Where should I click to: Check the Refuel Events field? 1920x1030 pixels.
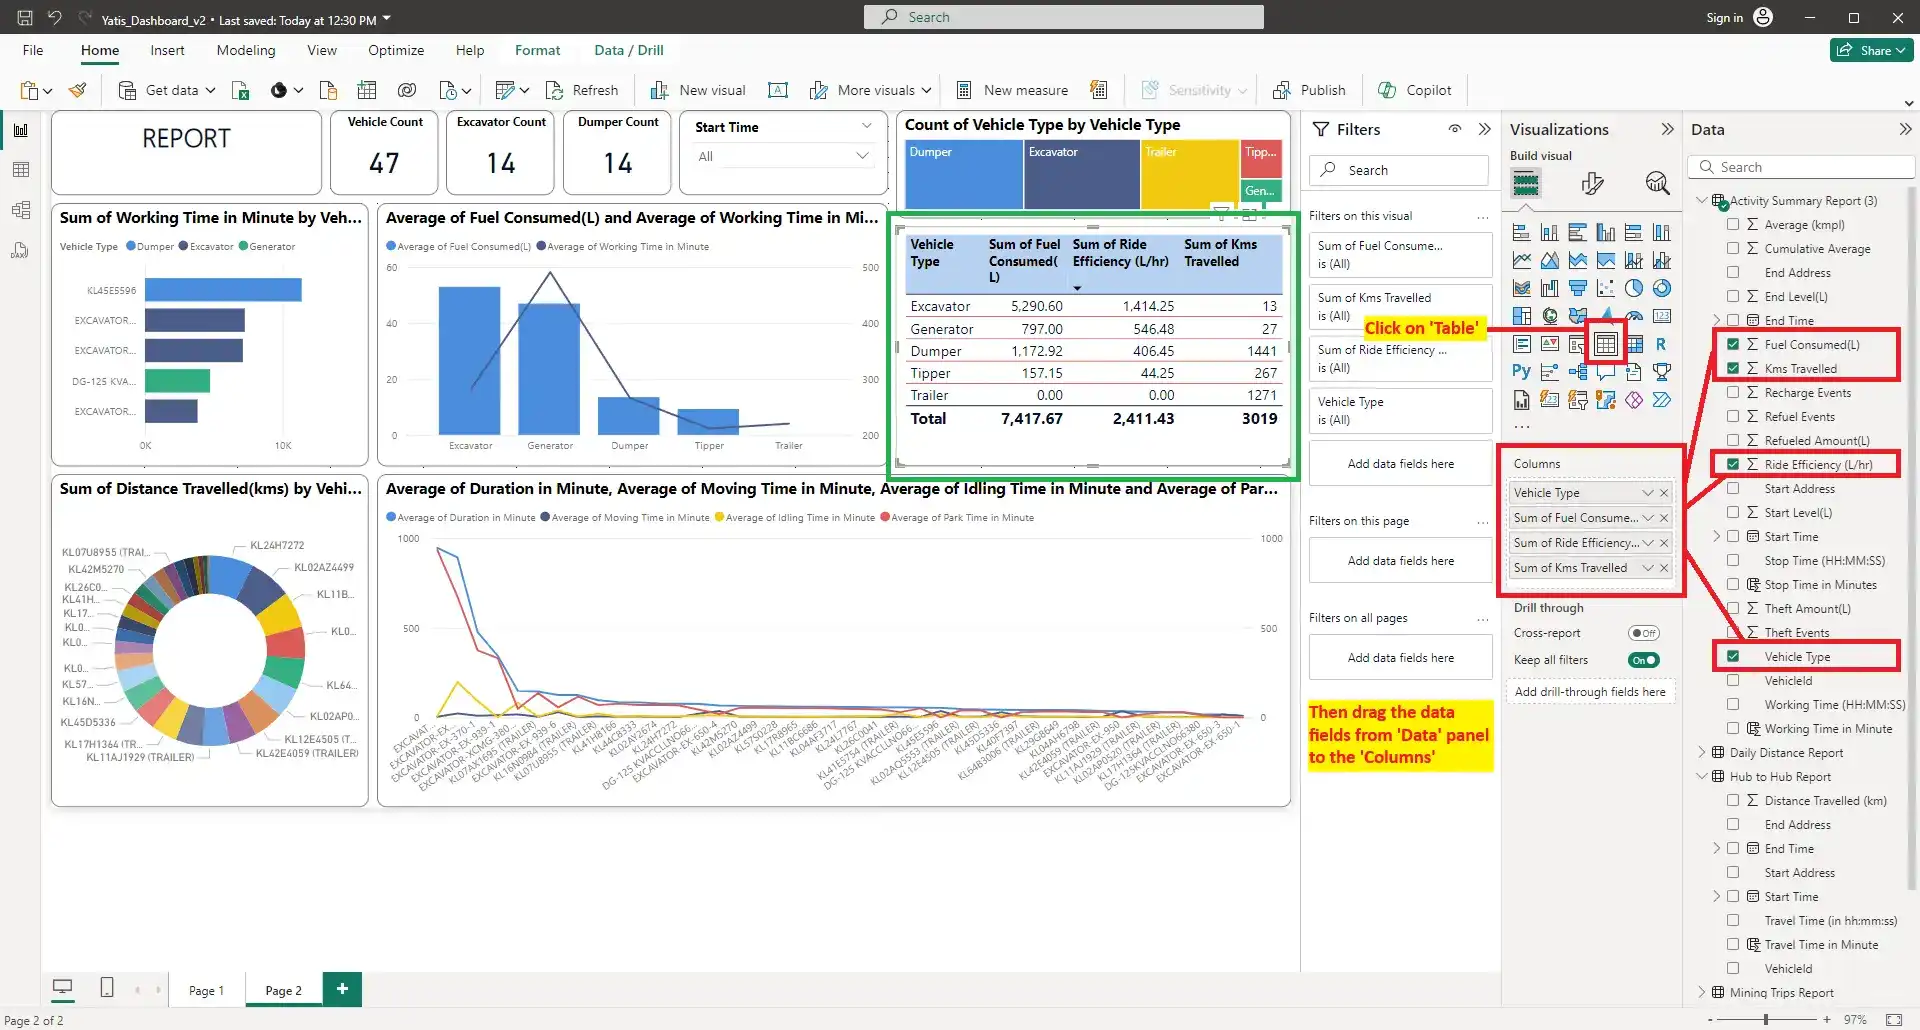click(1733, 416)
